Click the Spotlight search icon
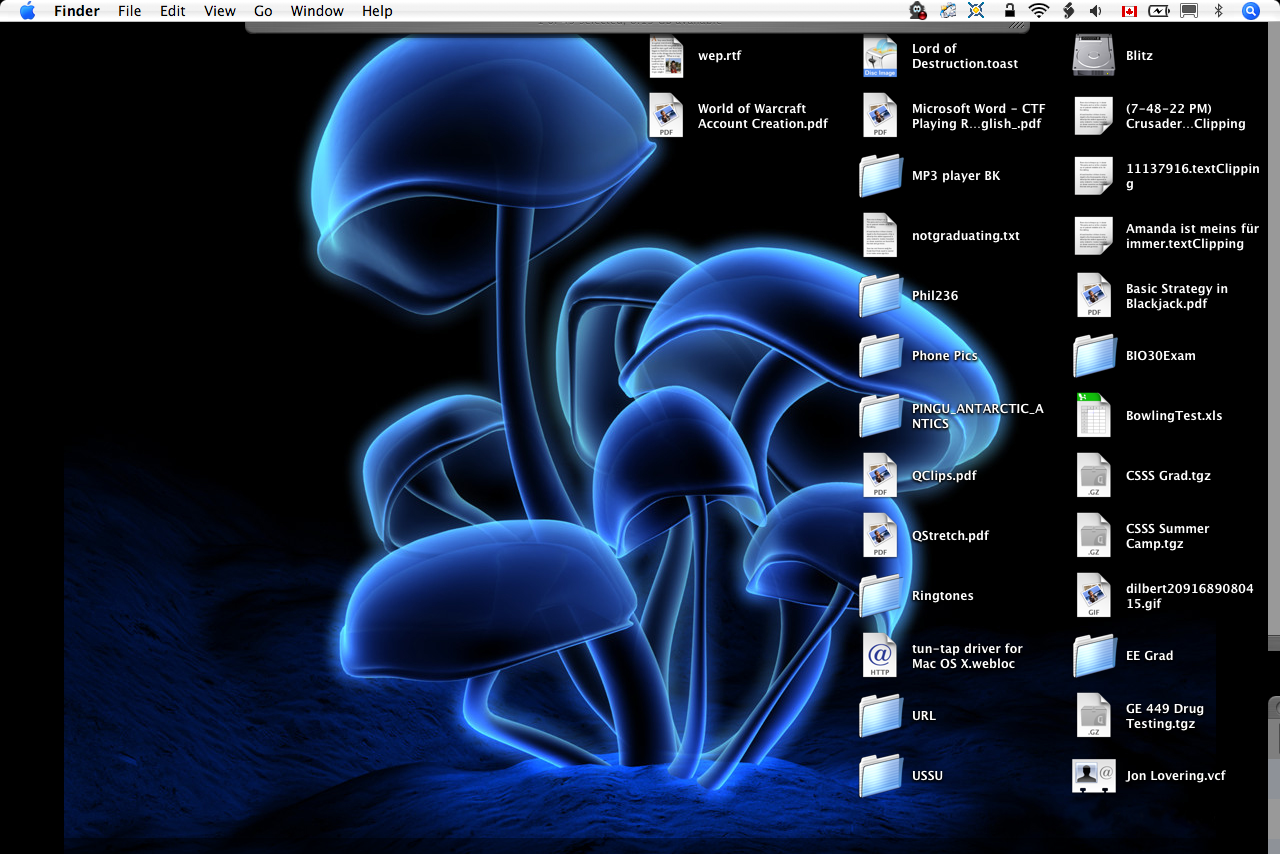This screenshot has width=1280, height=854. pos(1251,11)
